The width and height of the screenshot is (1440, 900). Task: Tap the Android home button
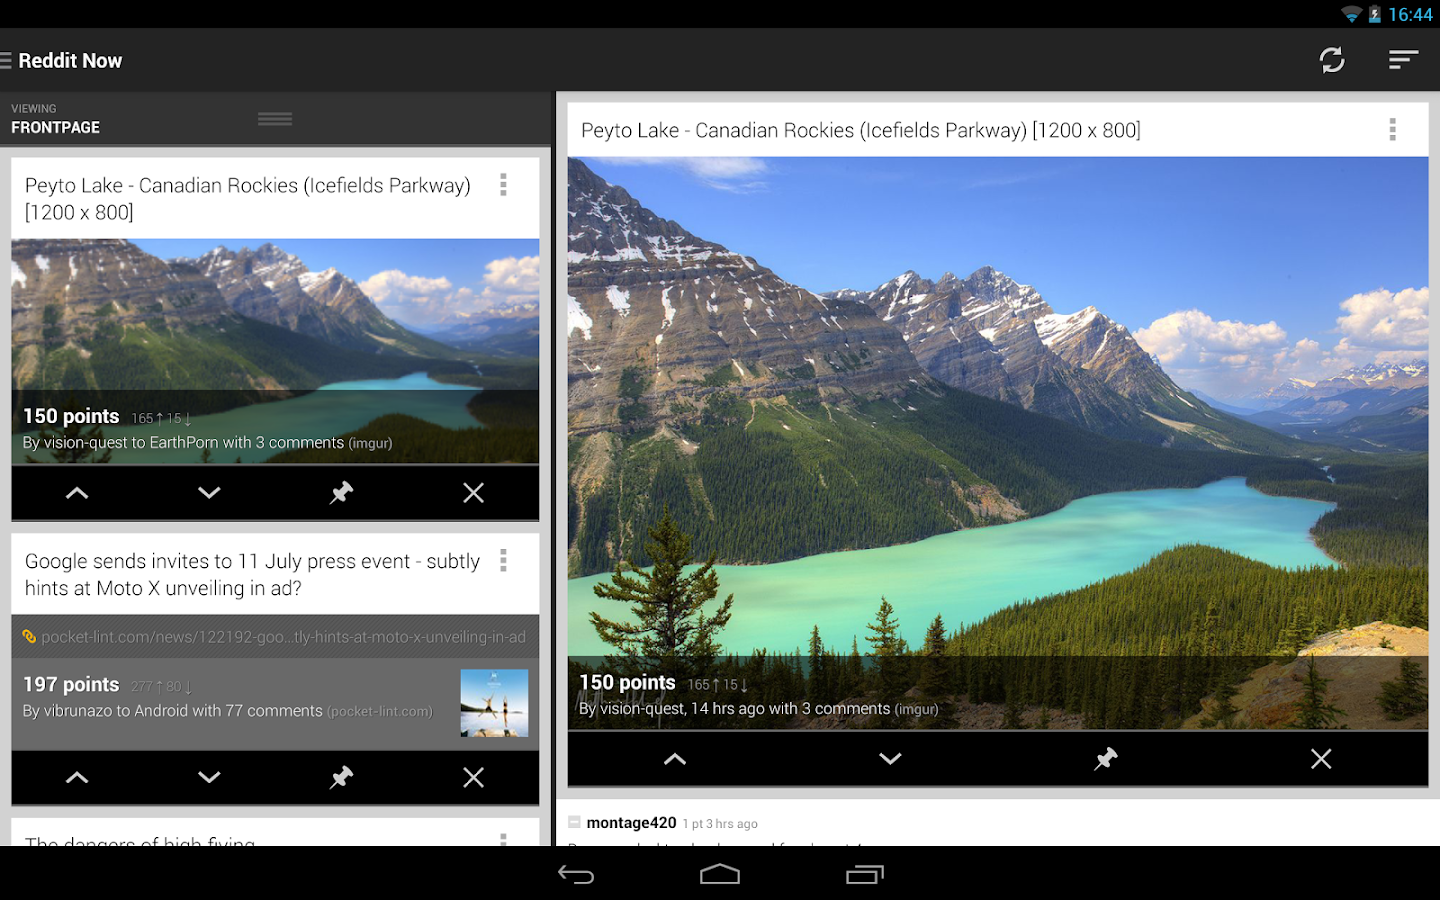[x=720, y=875]
